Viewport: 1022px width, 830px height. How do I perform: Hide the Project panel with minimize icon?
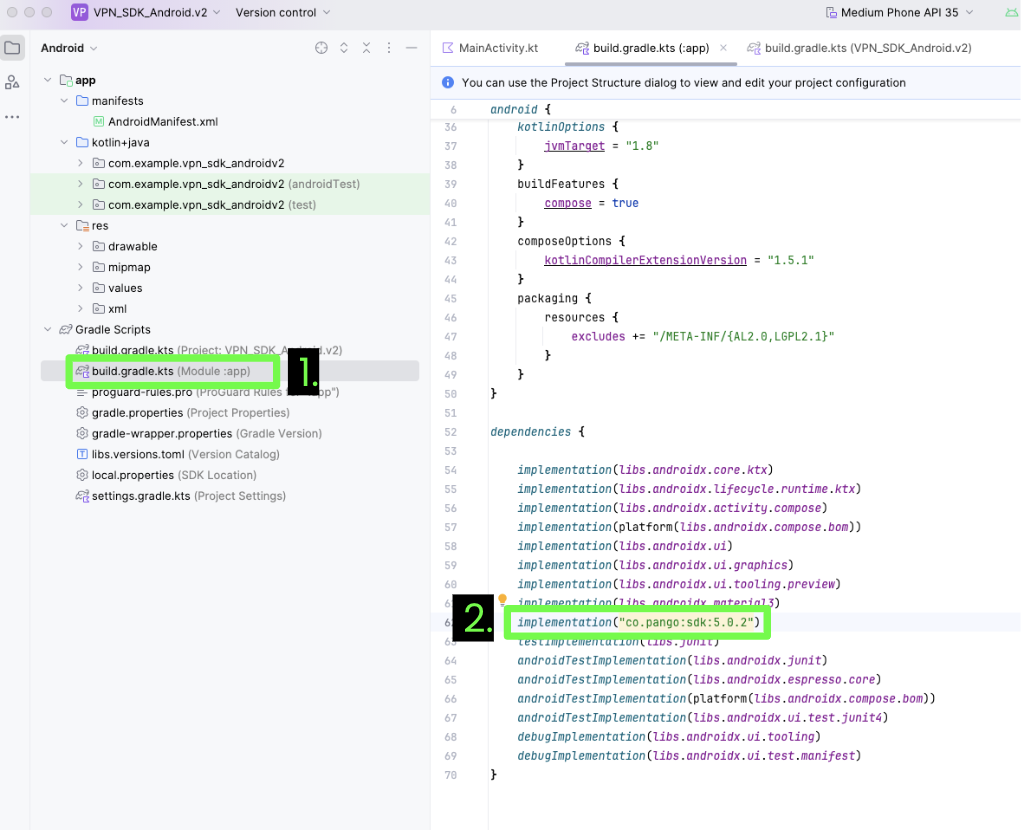[x=411, y=48]
